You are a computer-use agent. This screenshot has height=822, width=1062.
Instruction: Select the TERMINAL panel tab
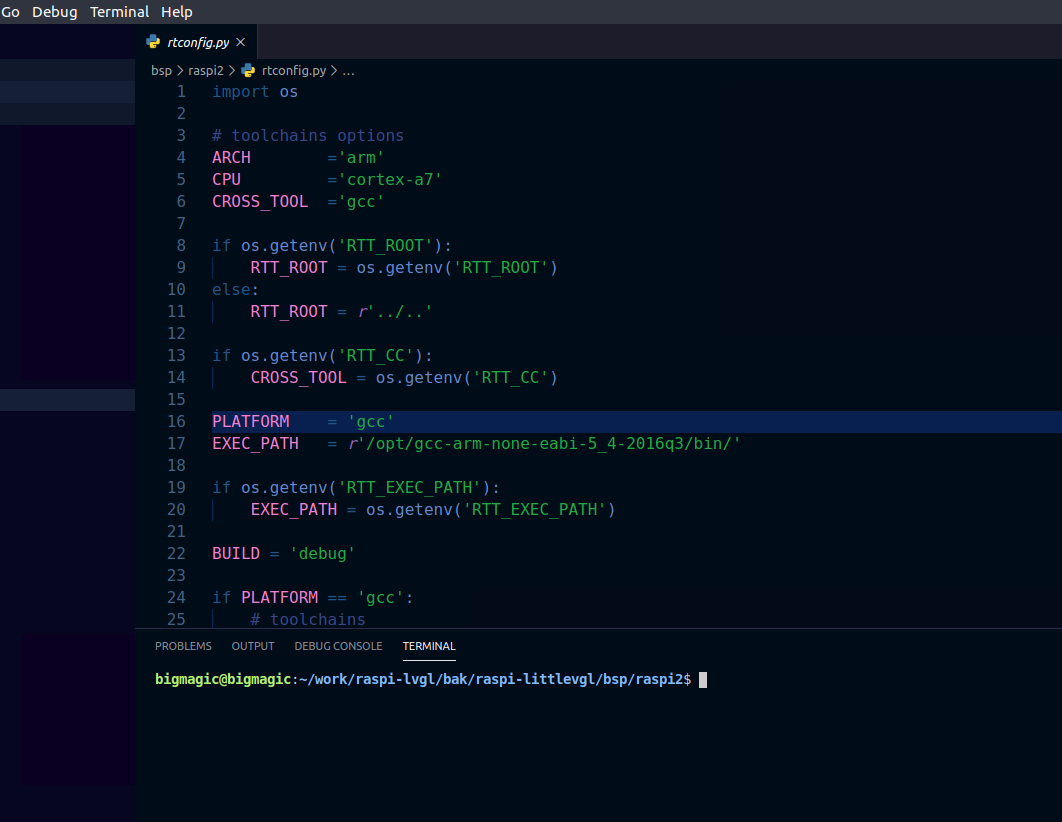(x=429, y=647)
